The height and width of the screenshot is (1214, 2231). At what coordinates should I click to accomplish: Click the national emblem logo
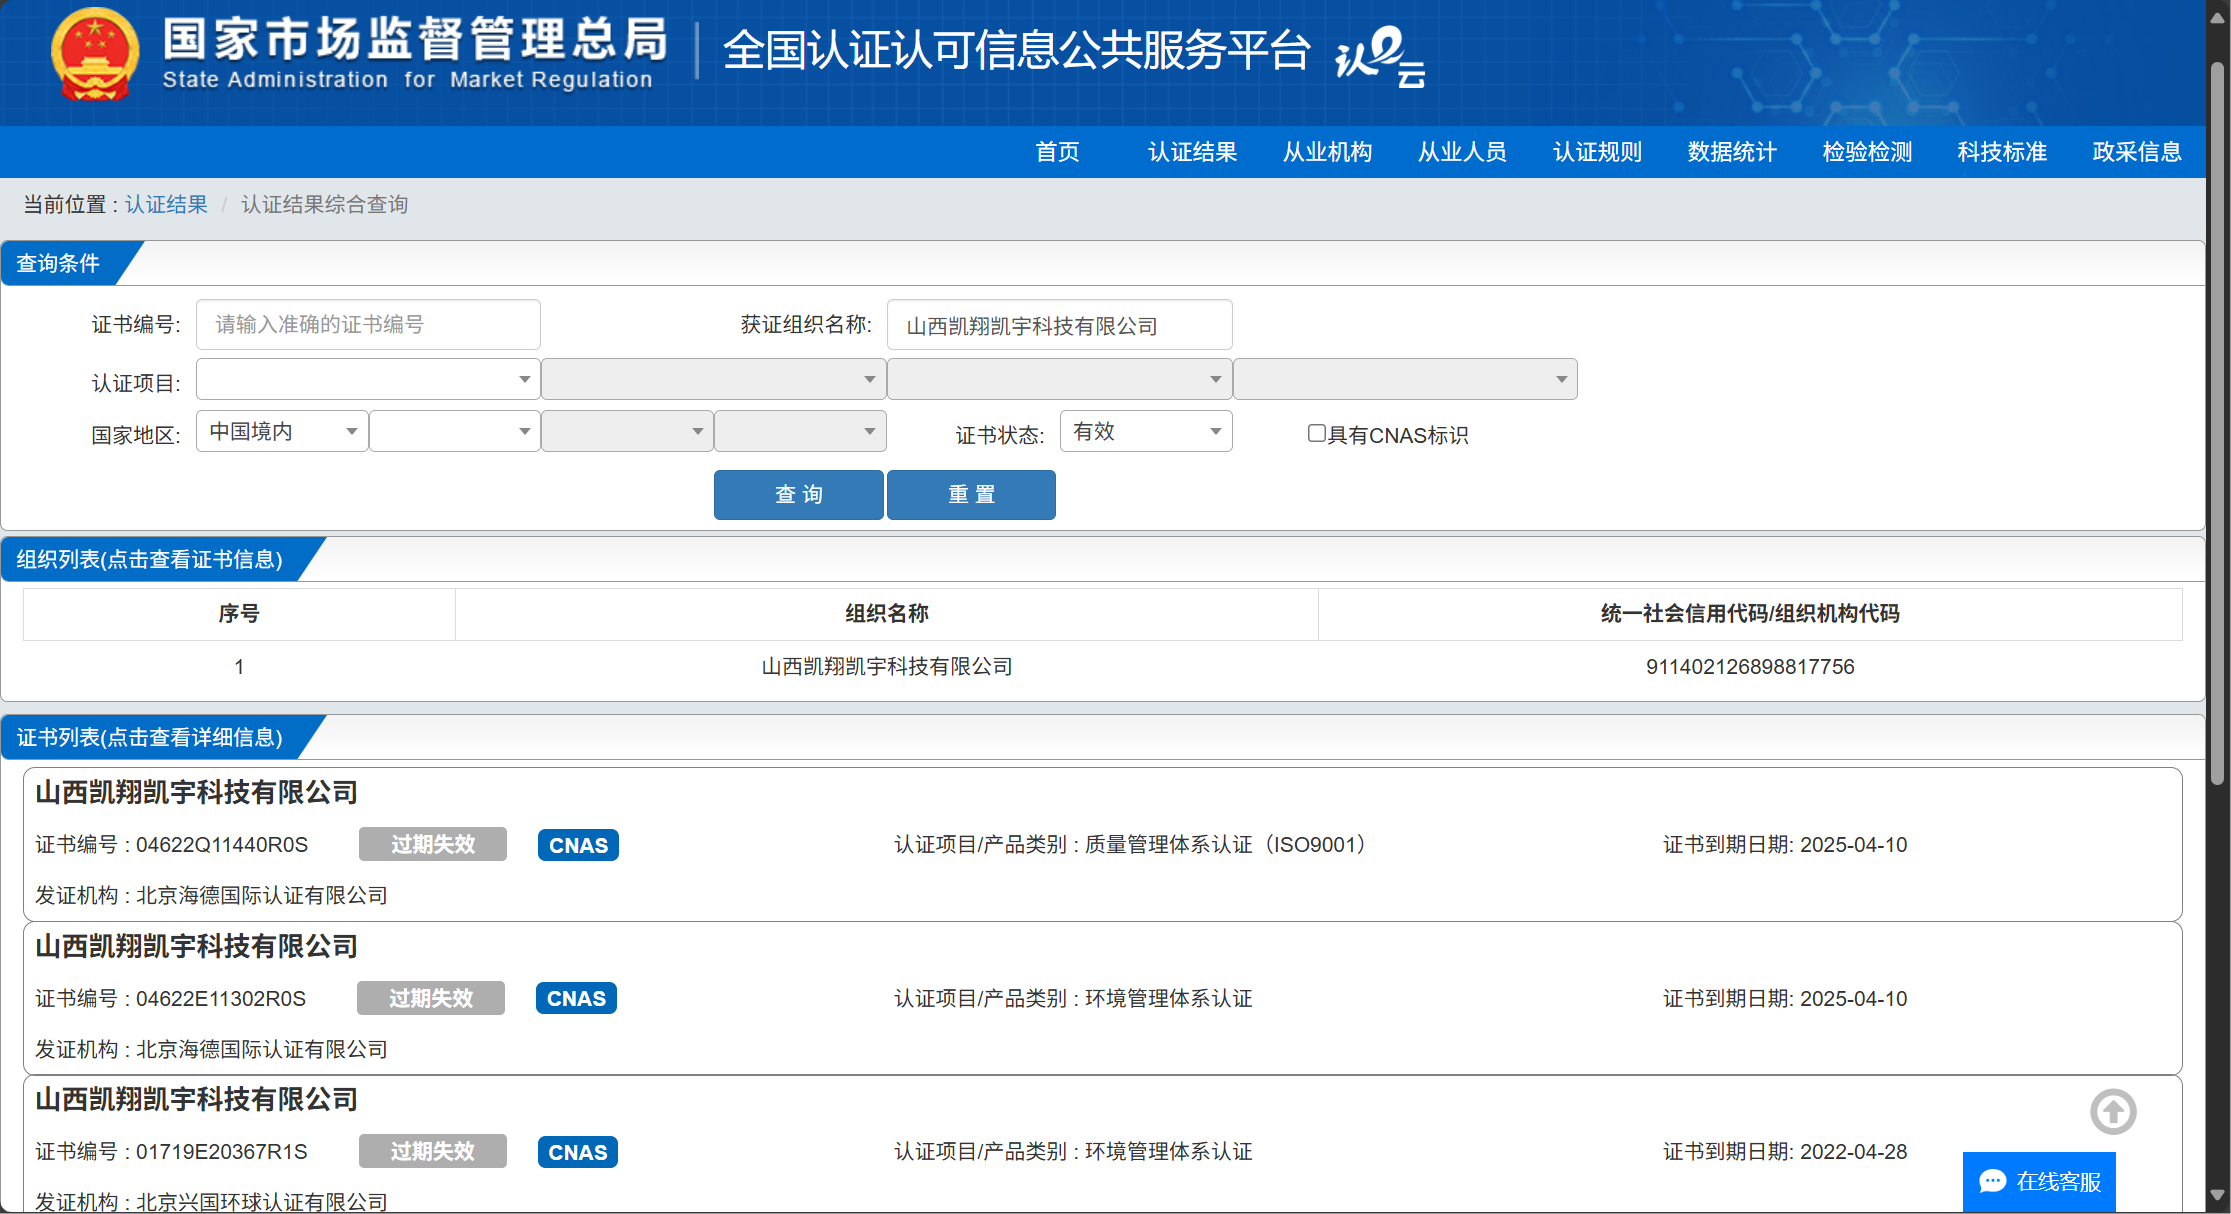[x=95, y=54]
